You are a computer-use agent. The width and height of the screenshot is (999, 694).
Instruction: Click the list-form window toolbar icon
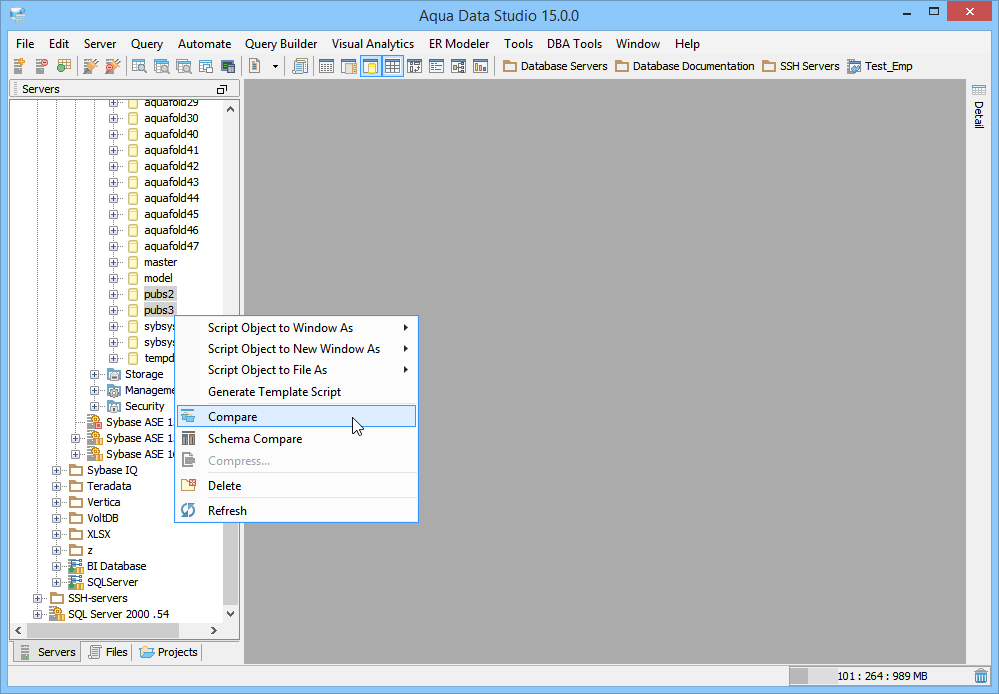pyautogui.click(x=436, y=66)
